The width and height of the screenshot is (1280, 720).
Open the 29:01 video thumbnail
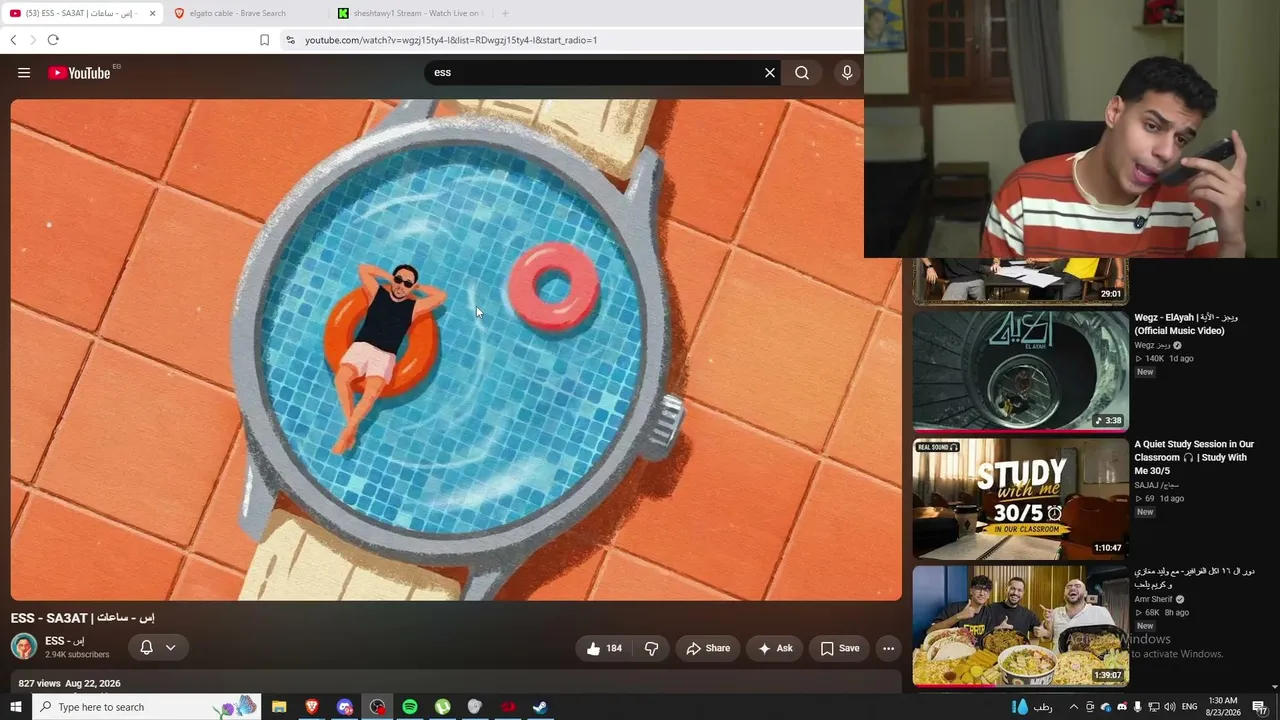(1020, 281)
